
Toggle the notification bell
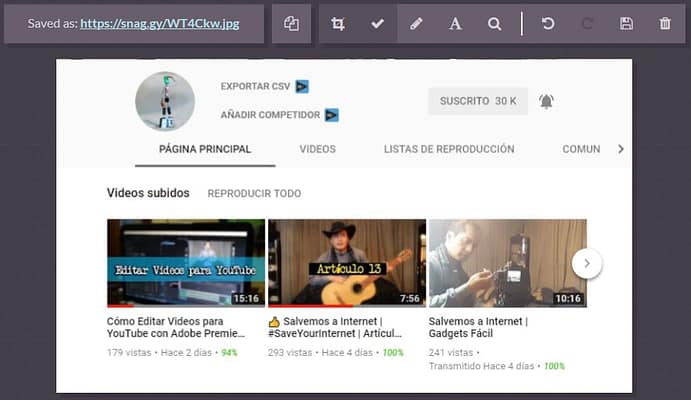click(546, 101)
